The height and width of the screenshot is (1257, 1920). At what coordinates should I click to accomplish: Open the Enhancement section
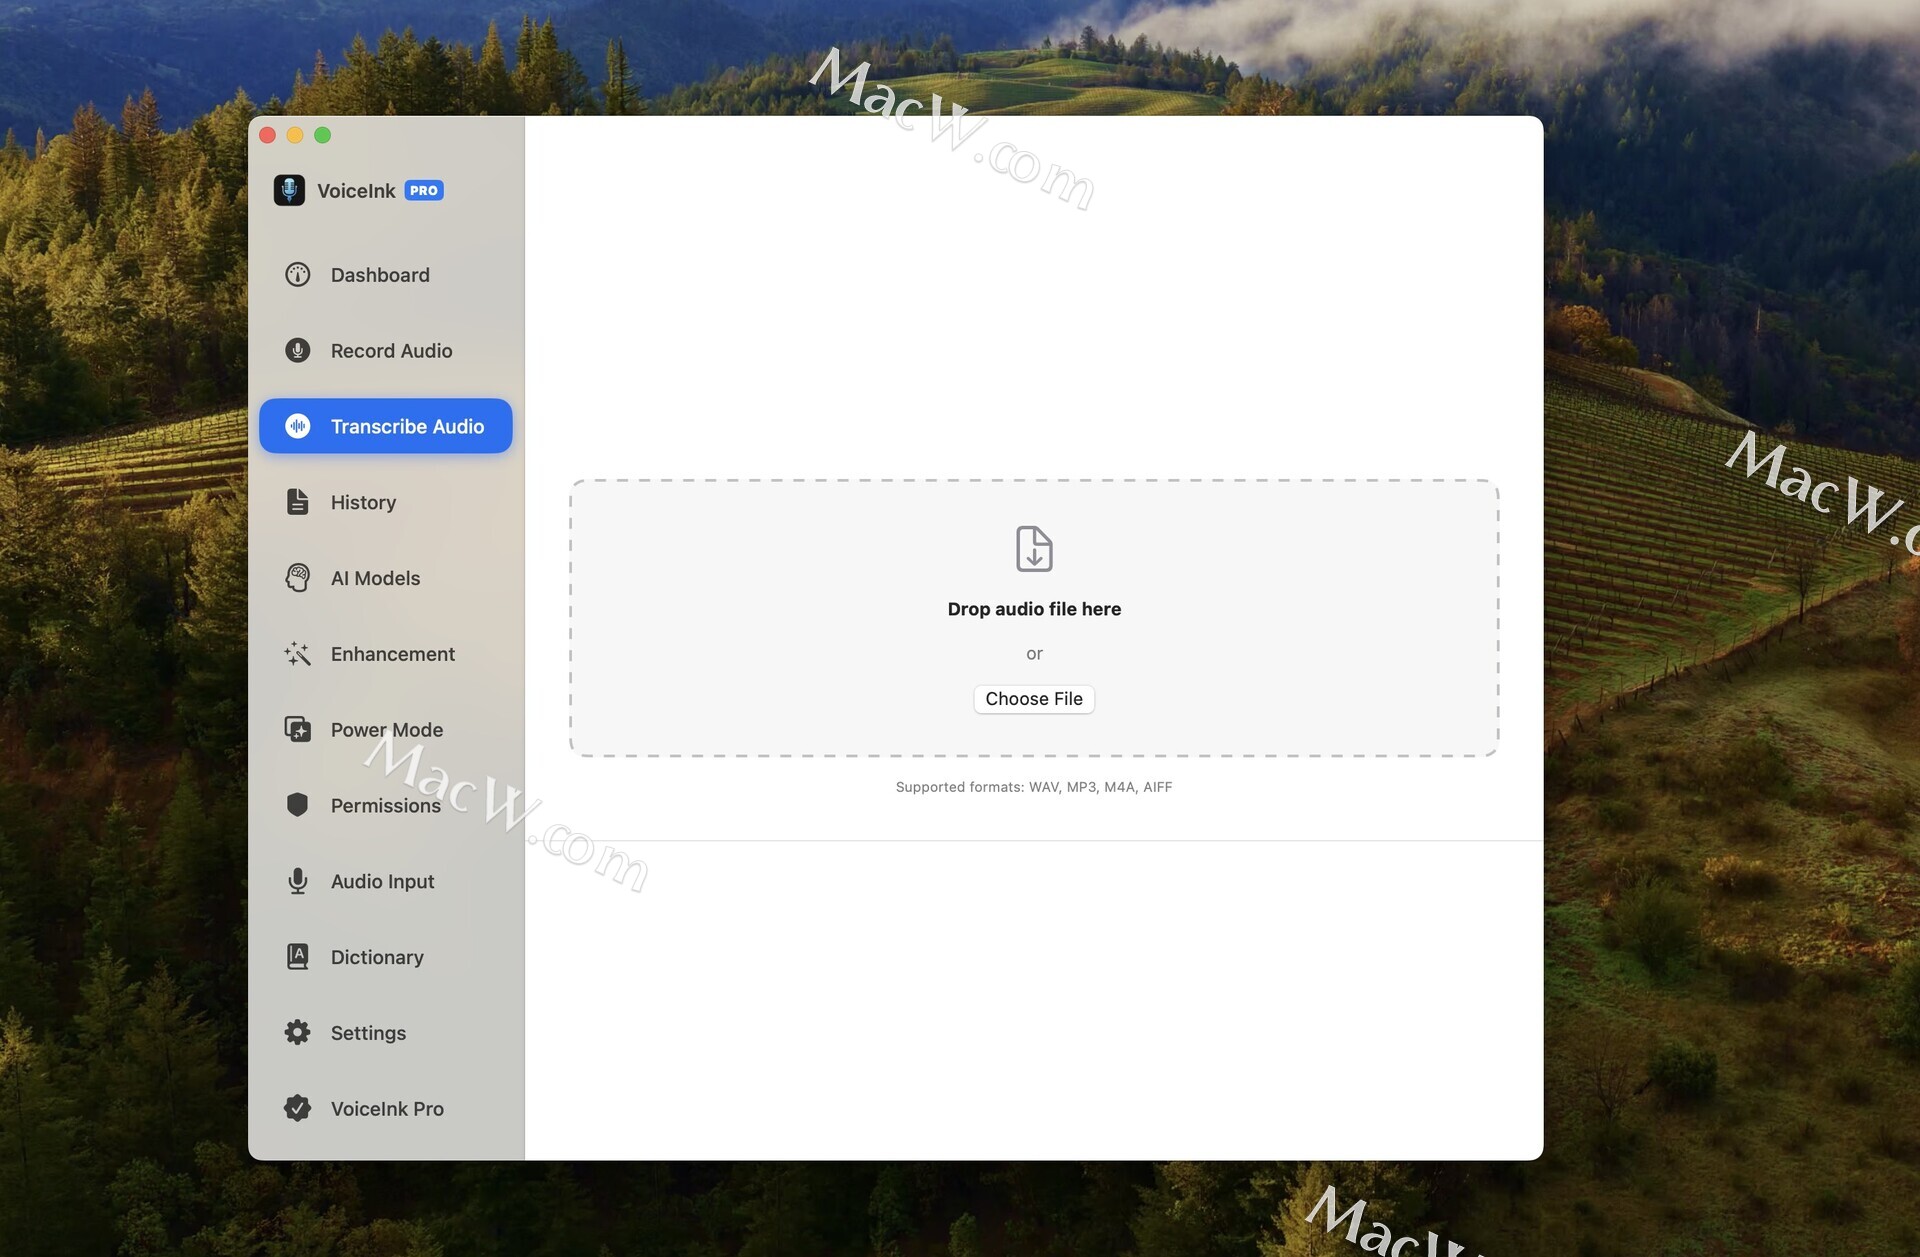(386, 654)
